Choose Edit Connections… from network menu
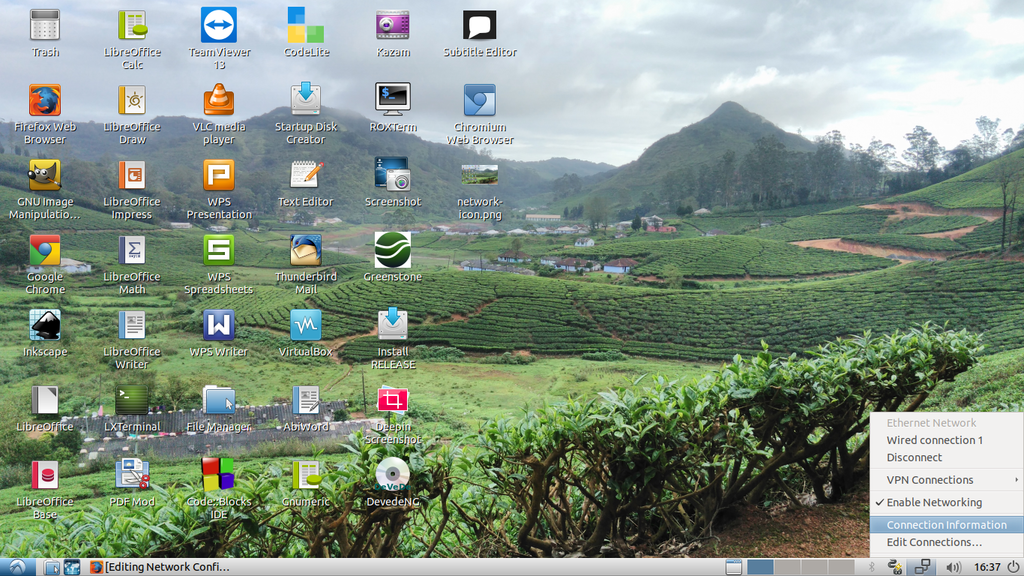This screenshot has width=1024, height=576. [934, 543]
